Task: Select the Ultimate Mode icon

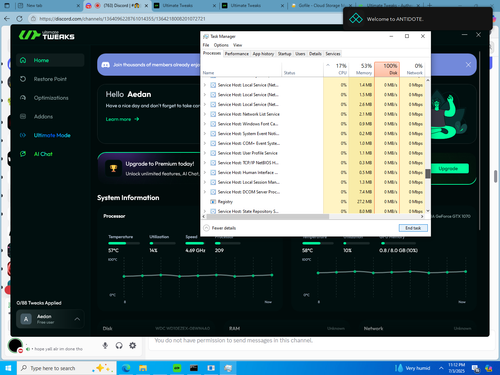Action: coord(23,135)
